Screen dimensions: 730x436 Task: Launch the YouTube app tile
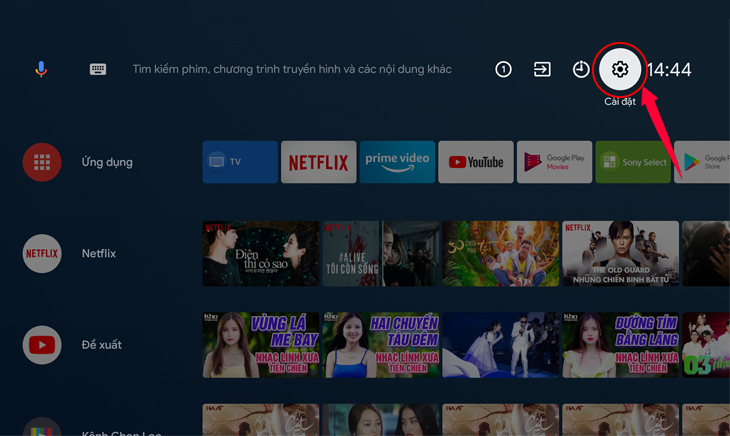click(476, 162)
